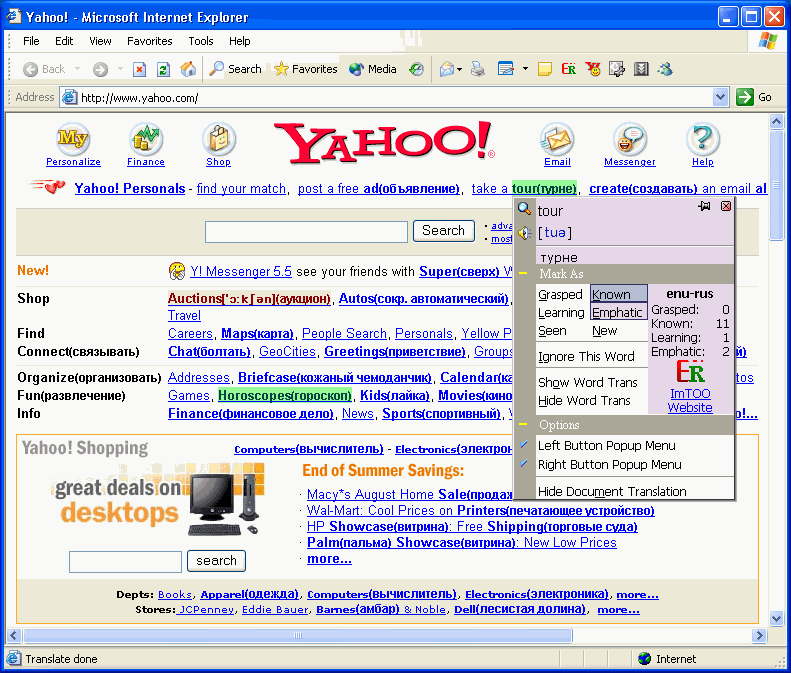The image size is (791, 673).
Task: Open the address bar dropdown arrow
Action: [x=721, y=97]
